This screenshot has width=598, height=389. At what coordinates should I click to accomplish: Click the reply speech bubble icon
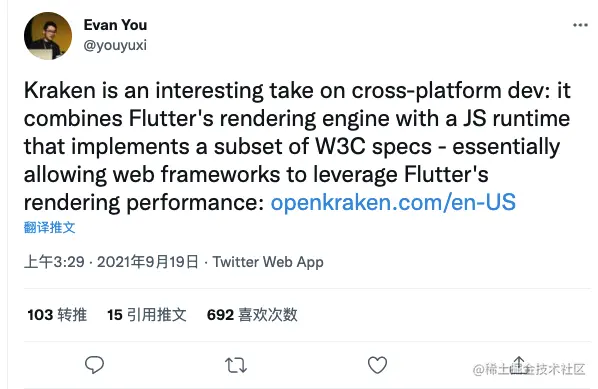point(94,365)
